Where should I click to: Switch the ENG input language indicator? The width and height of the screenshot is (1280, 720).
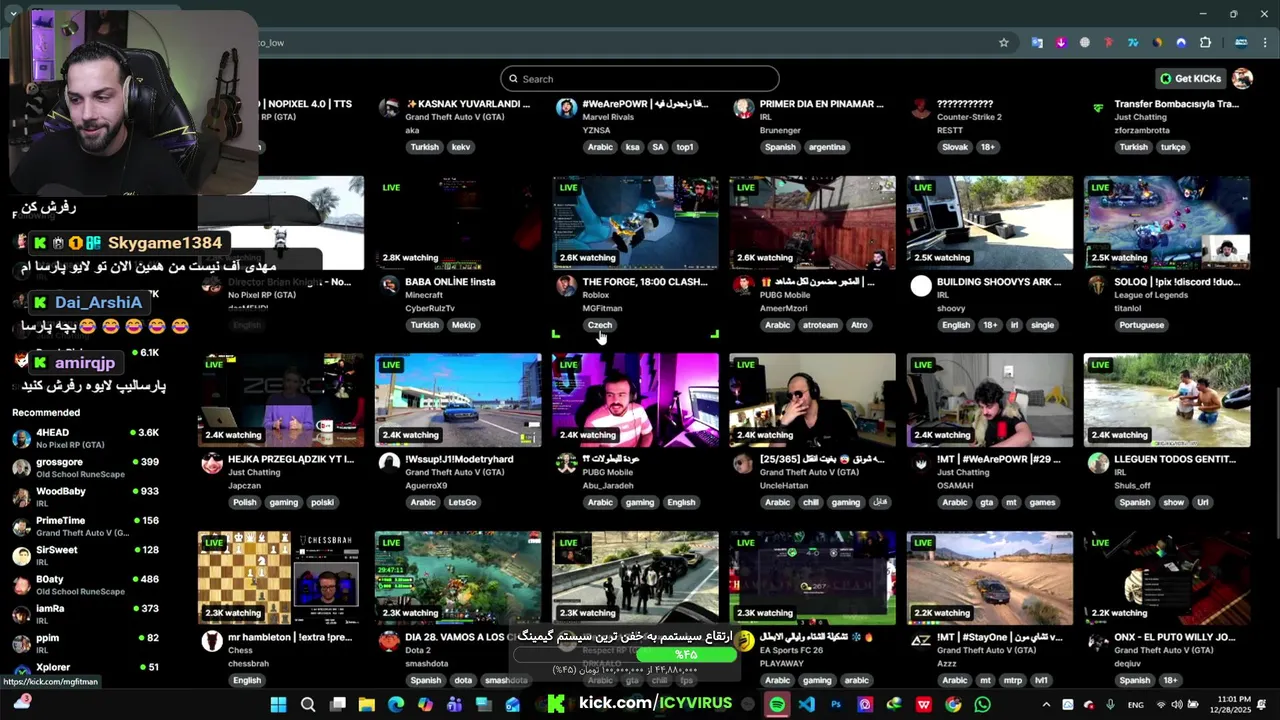coord(1135,705)
